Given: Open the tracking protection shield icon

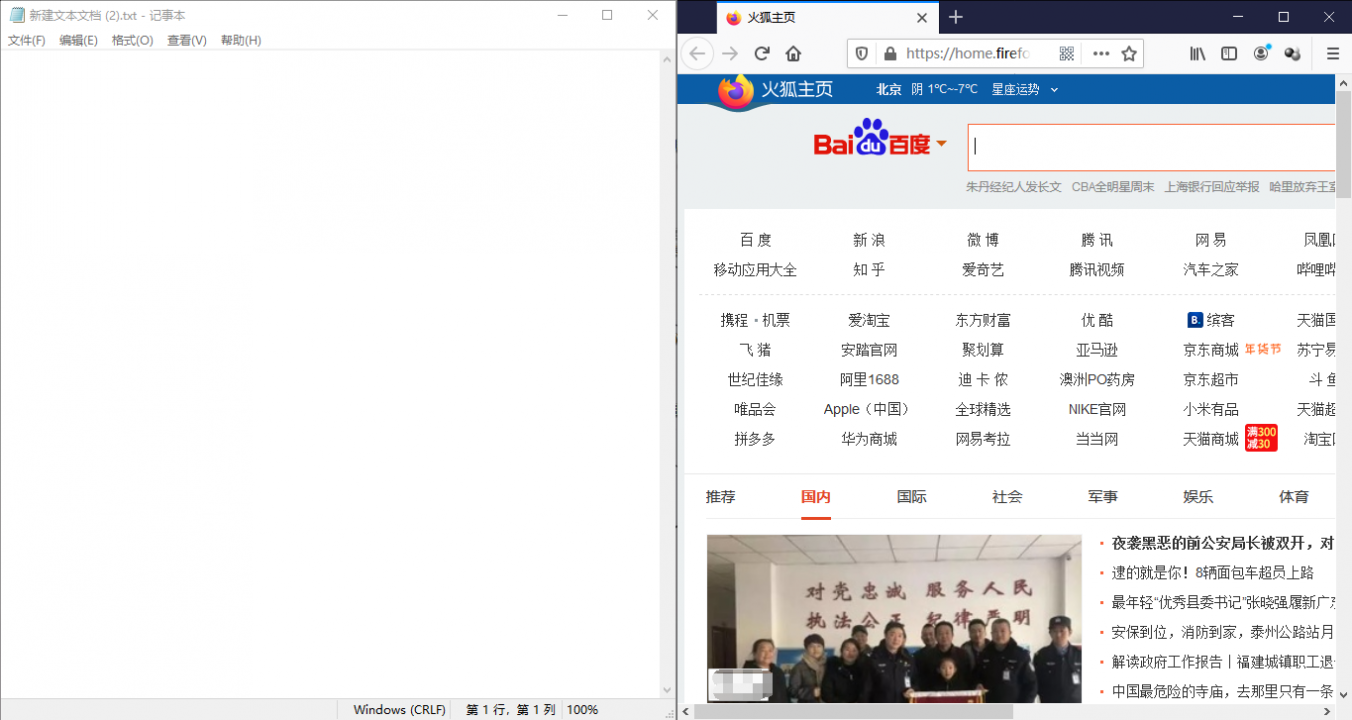Looking at the screenshot, I should click(862, 54).
